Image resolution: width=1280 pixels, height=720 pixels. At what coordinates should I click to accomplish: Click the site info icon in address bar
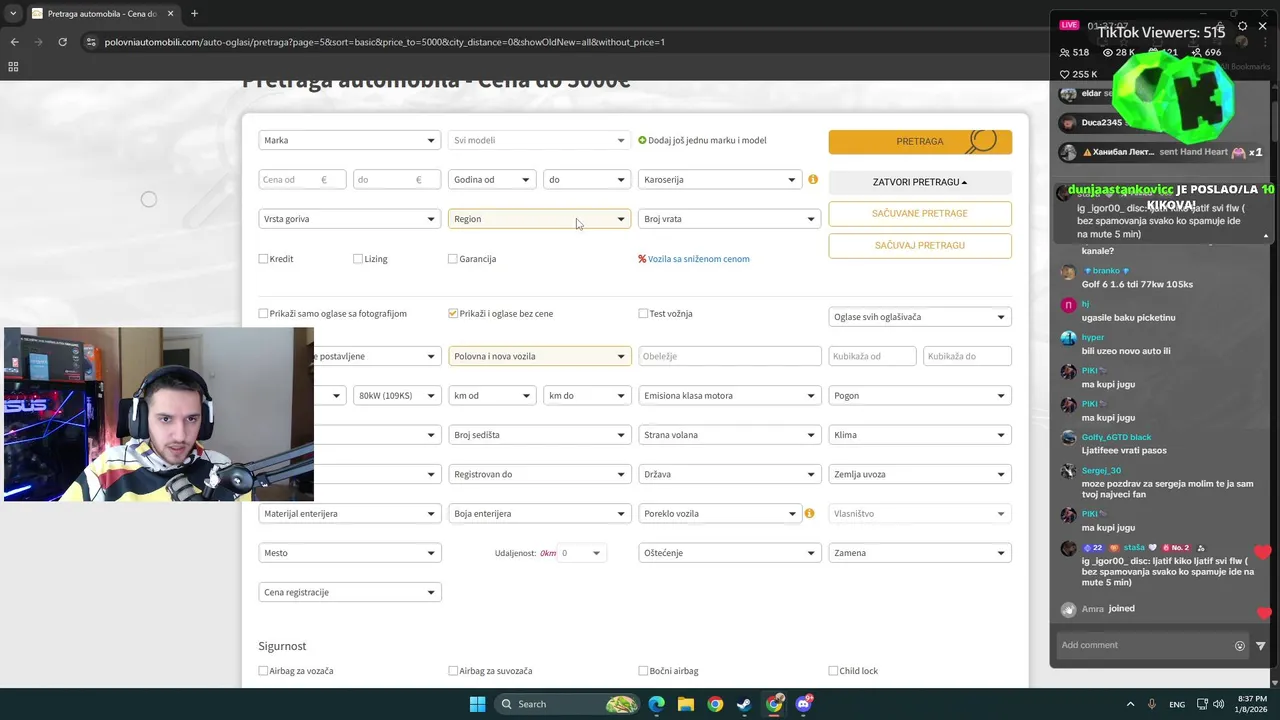[91, 42]
